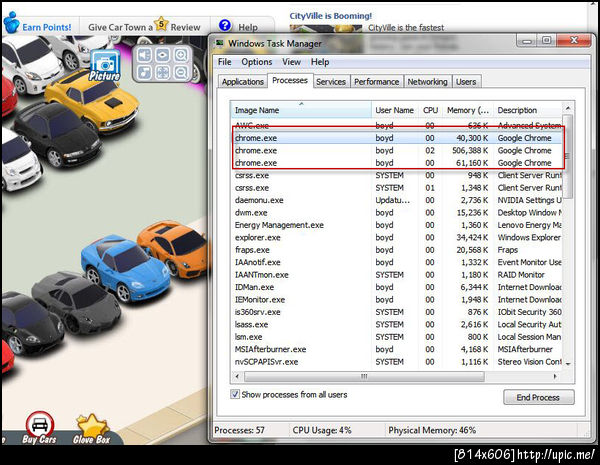This screenshot has height=465, width=600.
Task: Click the End Process button
Action: (x=538, y=397)
